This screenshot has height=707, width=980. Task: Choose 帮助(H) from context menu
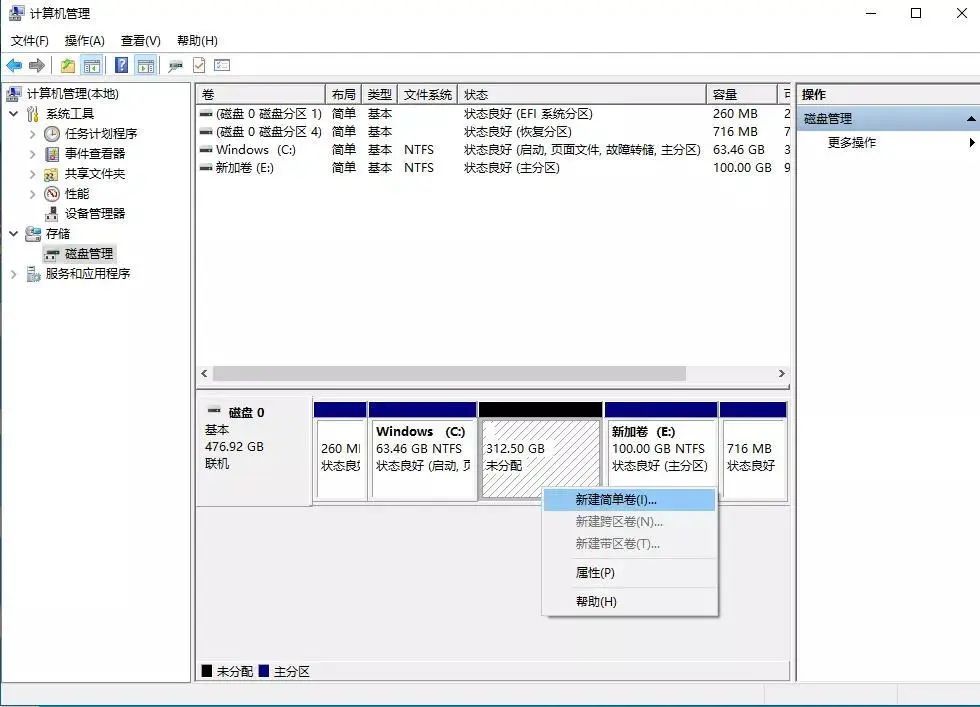pos(629,601)
